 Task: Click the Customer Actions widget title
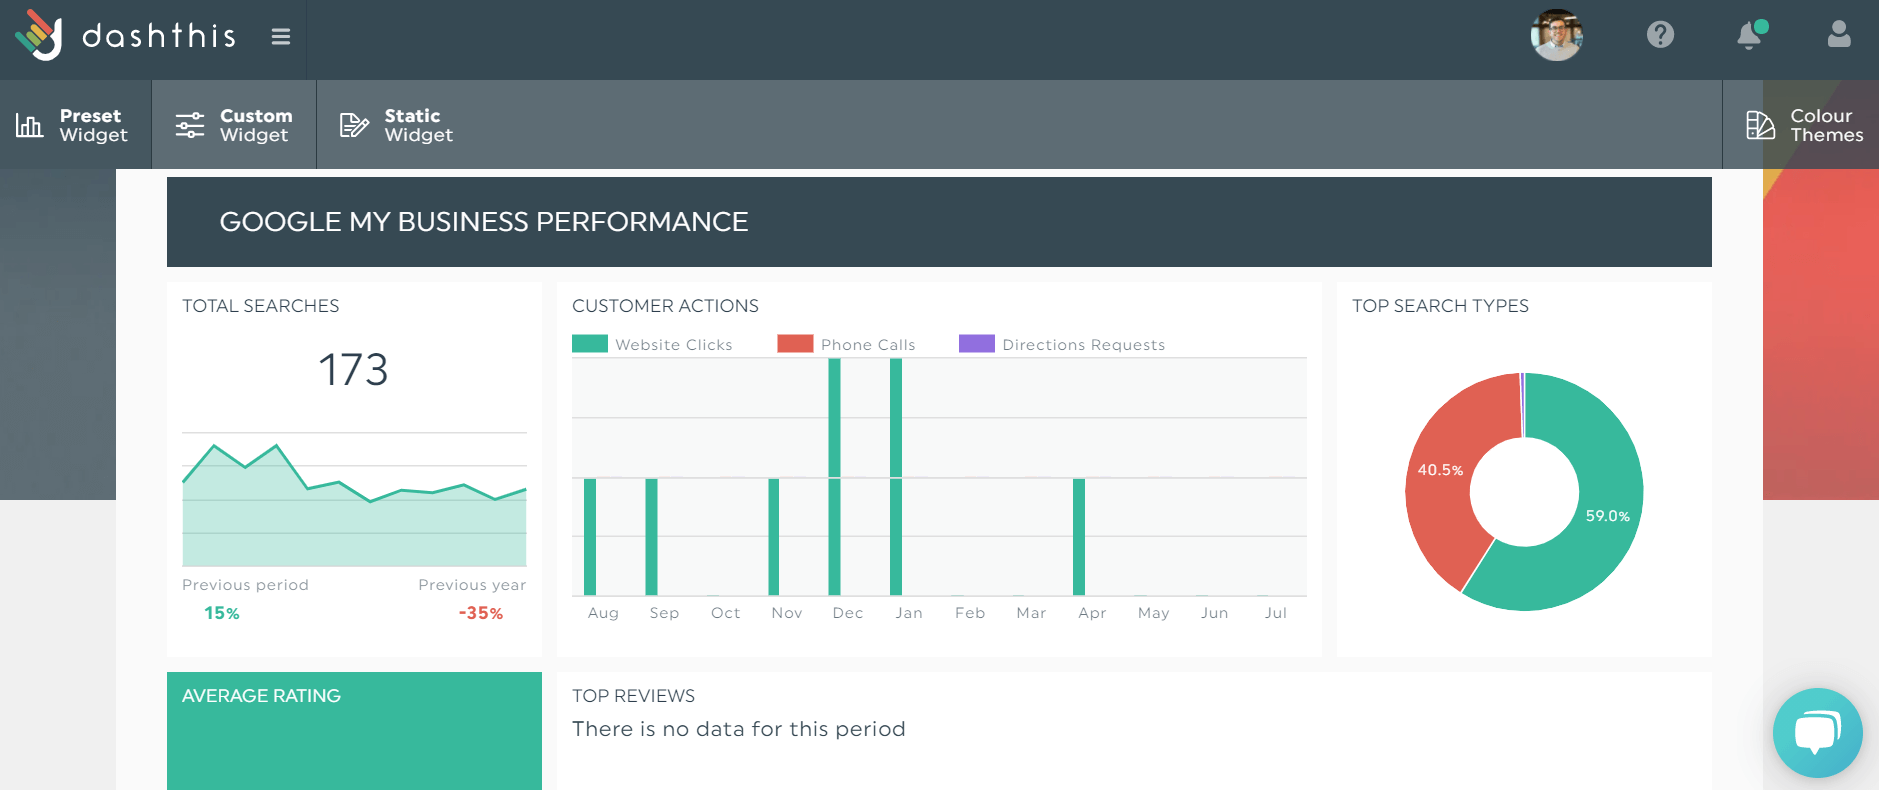(665, 306)
